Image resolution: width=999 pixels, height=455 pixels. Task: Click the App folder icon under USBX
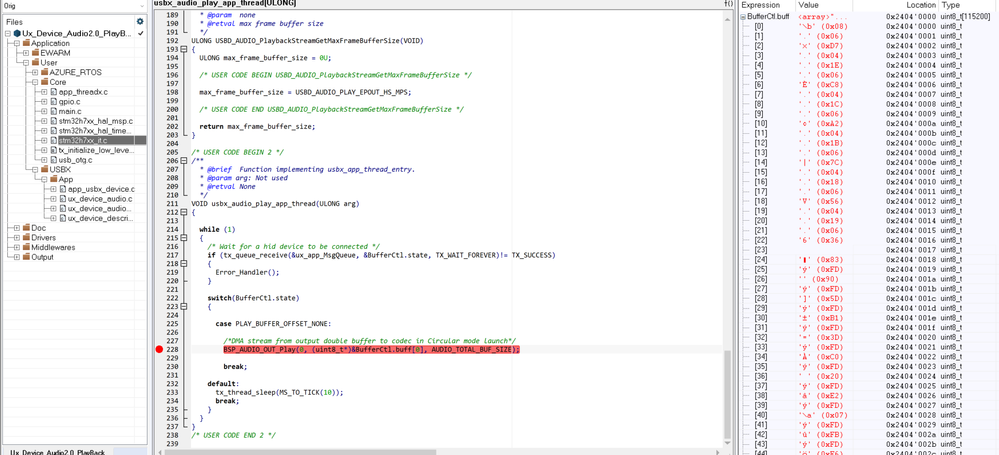(54, 179)
